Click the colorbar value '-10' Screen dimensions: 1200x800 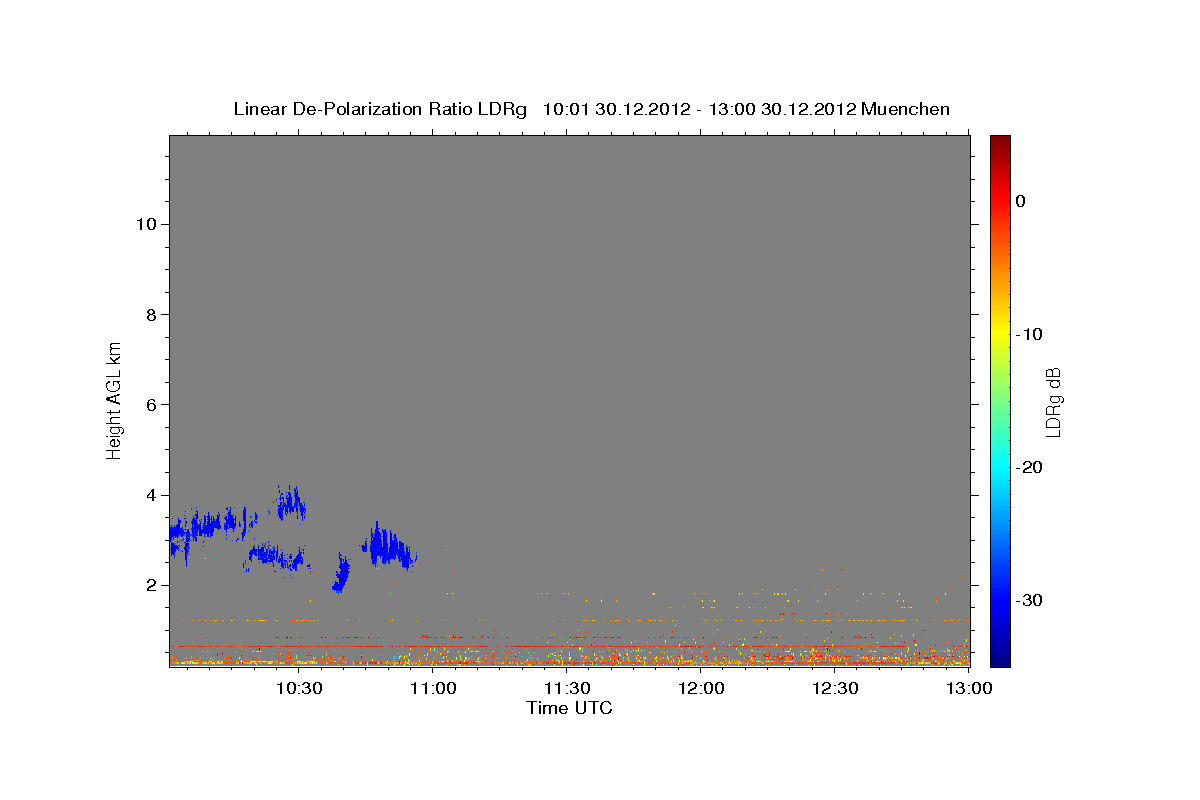[1030, 334]
